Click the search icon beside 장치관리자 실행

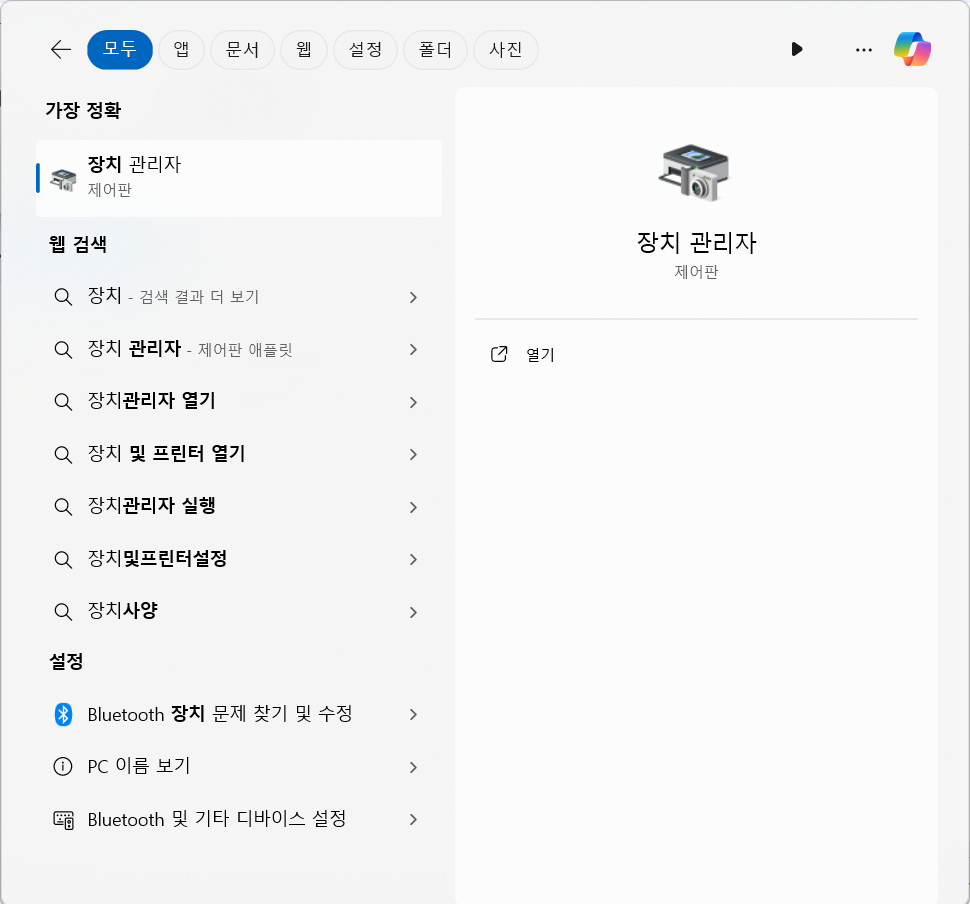click(x=63, y=507)
